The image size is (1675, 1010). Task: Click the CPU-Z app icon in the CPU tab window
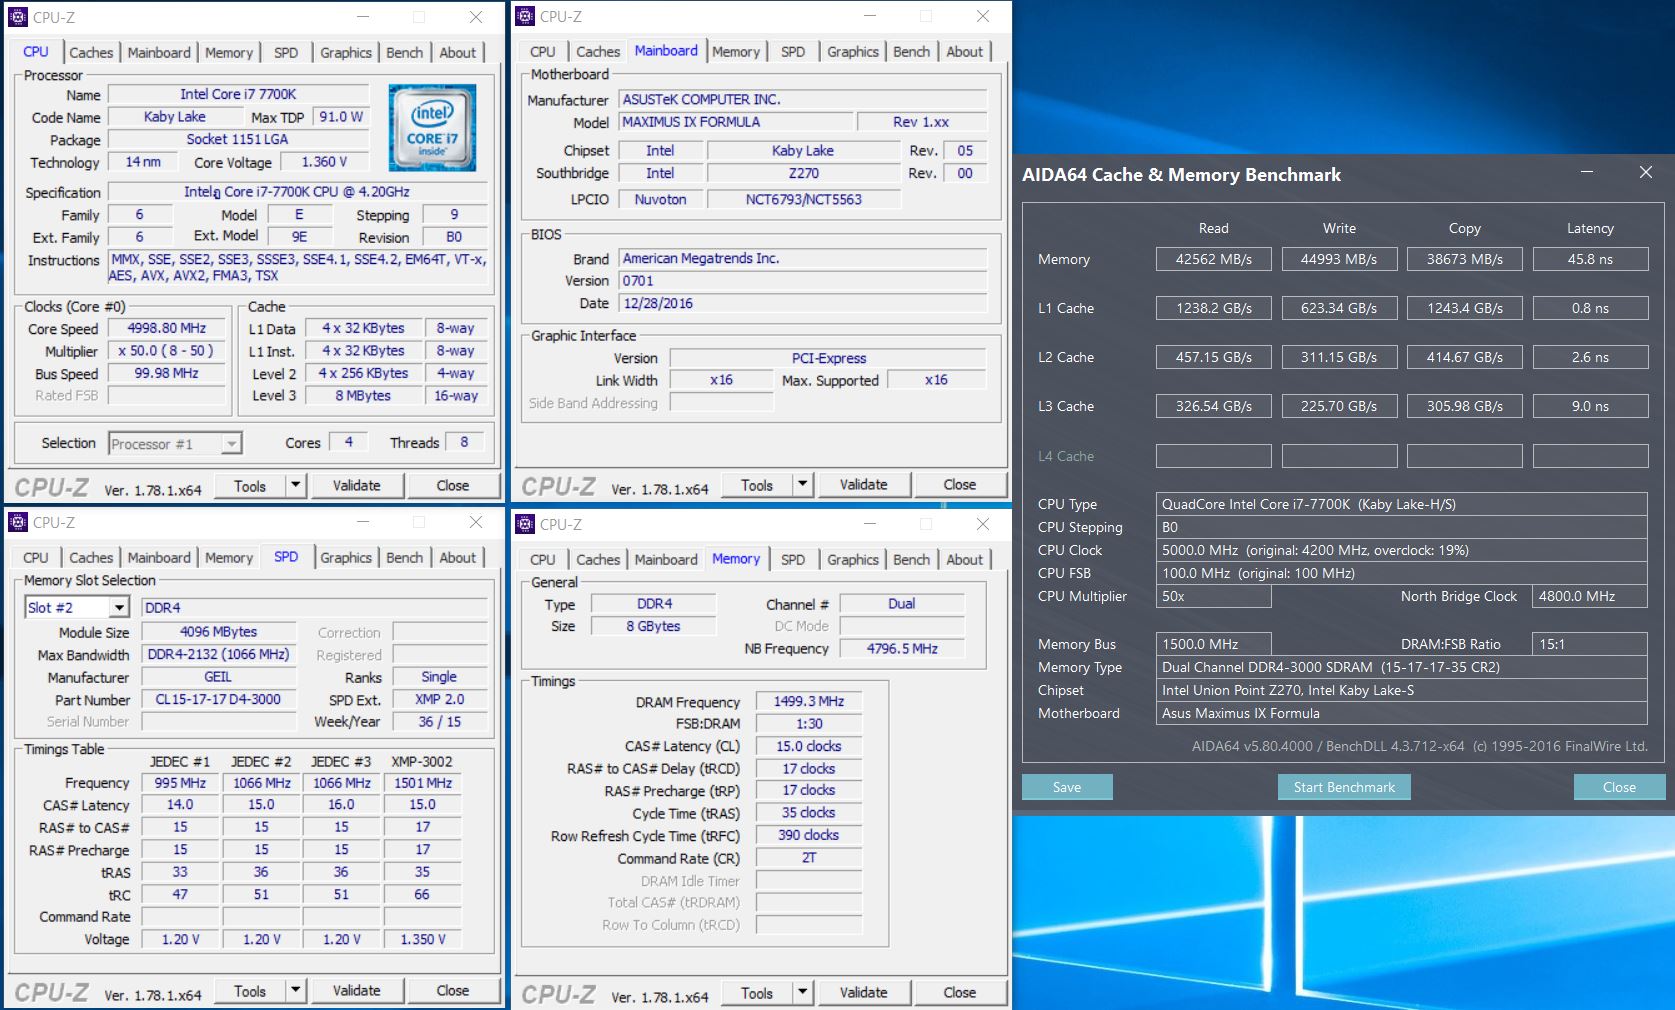(18, 16)
